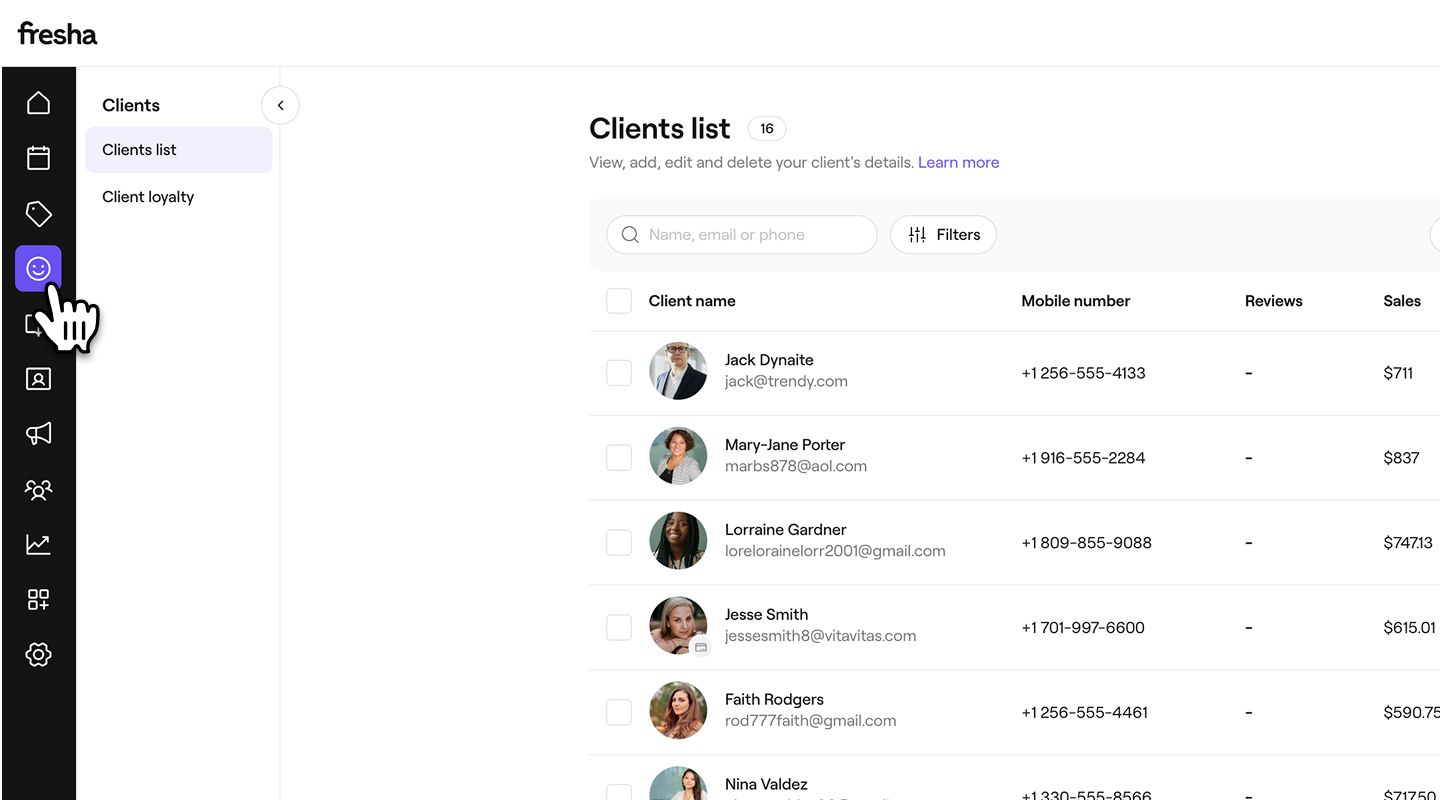Image resolution: width=1440 pixels, height=800 pixels.
Task: Click the $747.13 sales value
Action: tap(1408, 543)
